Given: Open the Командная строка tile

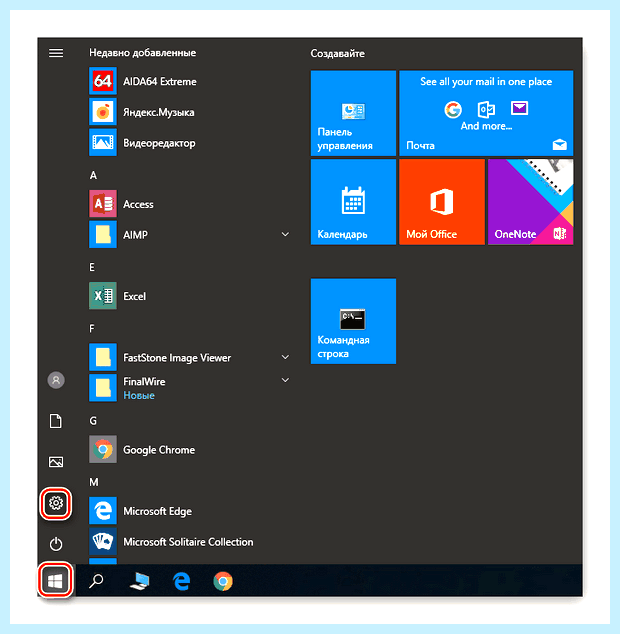Looking at the screenshot, I should click(x=353, y=321).
